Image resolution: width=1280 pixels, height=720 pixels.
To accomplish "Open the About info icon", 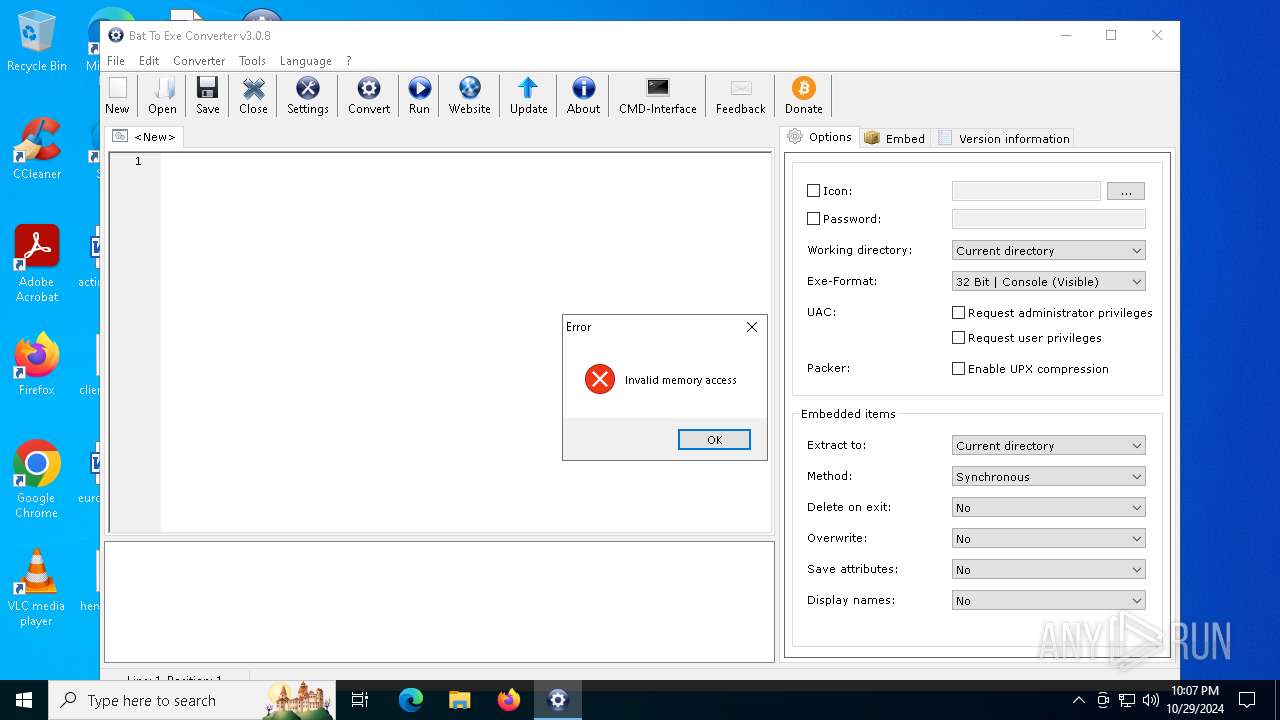I will point(583,96).
